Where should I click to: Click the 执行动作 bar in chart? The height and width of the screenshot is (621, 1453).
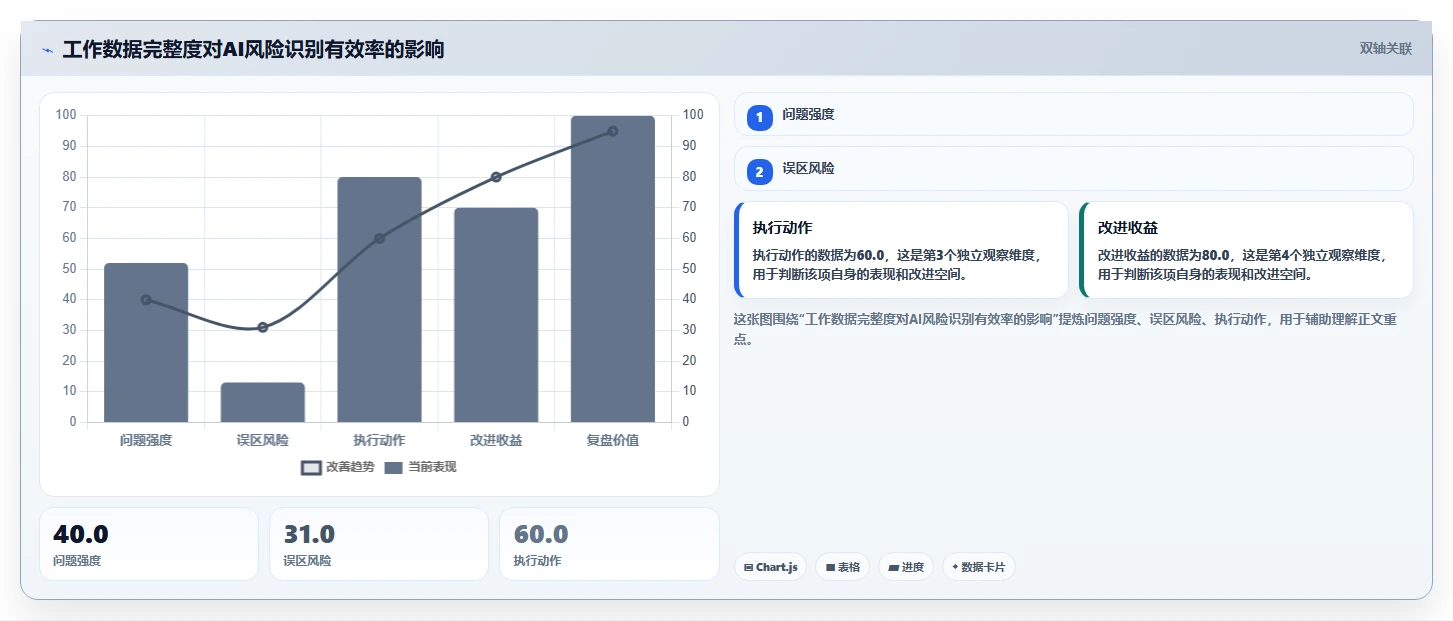click(379, 299)
